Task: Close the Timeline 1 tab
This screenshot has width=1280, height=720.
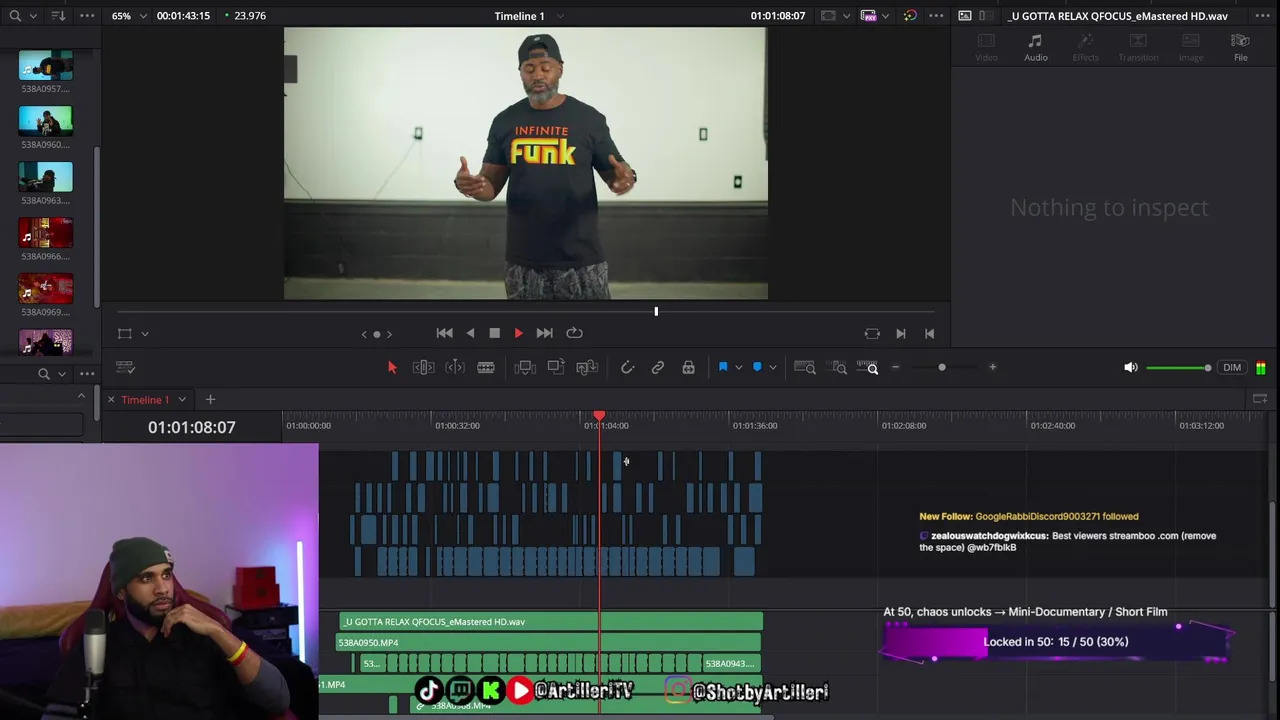Action: coord(111,400)
